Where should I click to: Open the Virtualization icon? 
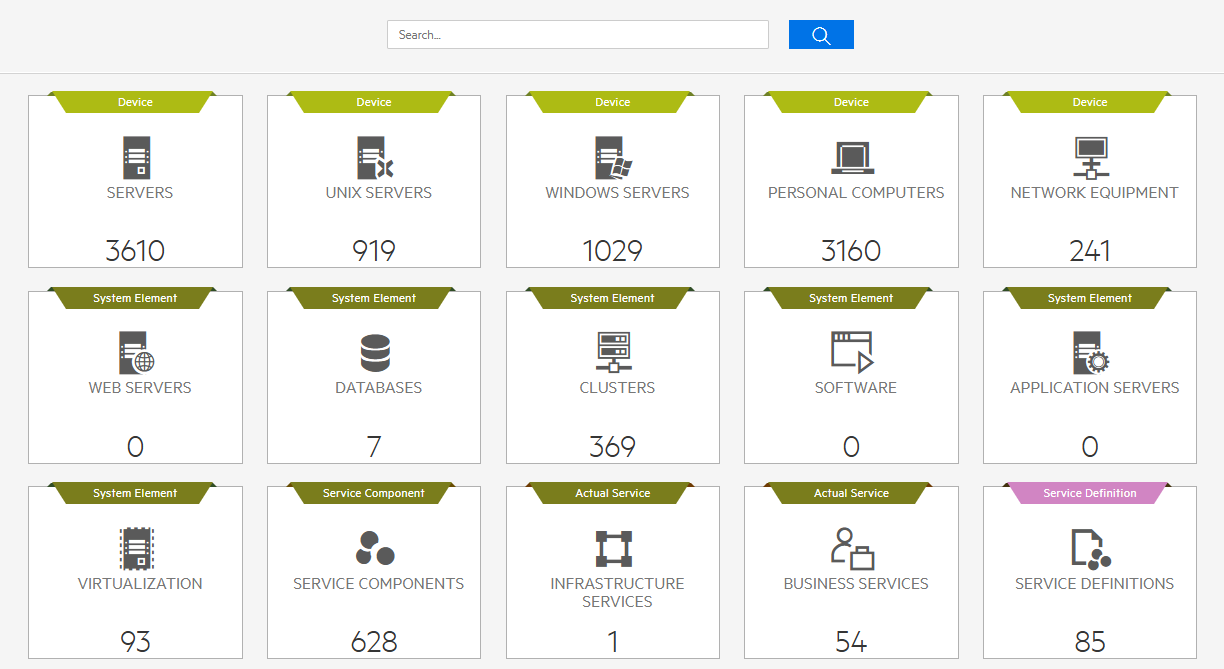136,549
